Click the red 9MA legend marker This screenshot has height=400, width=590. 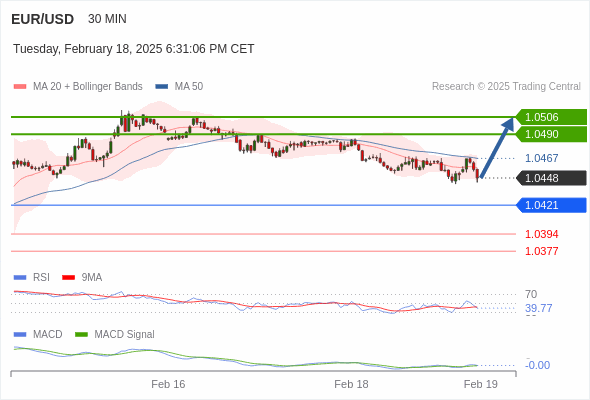coord(68,278)
